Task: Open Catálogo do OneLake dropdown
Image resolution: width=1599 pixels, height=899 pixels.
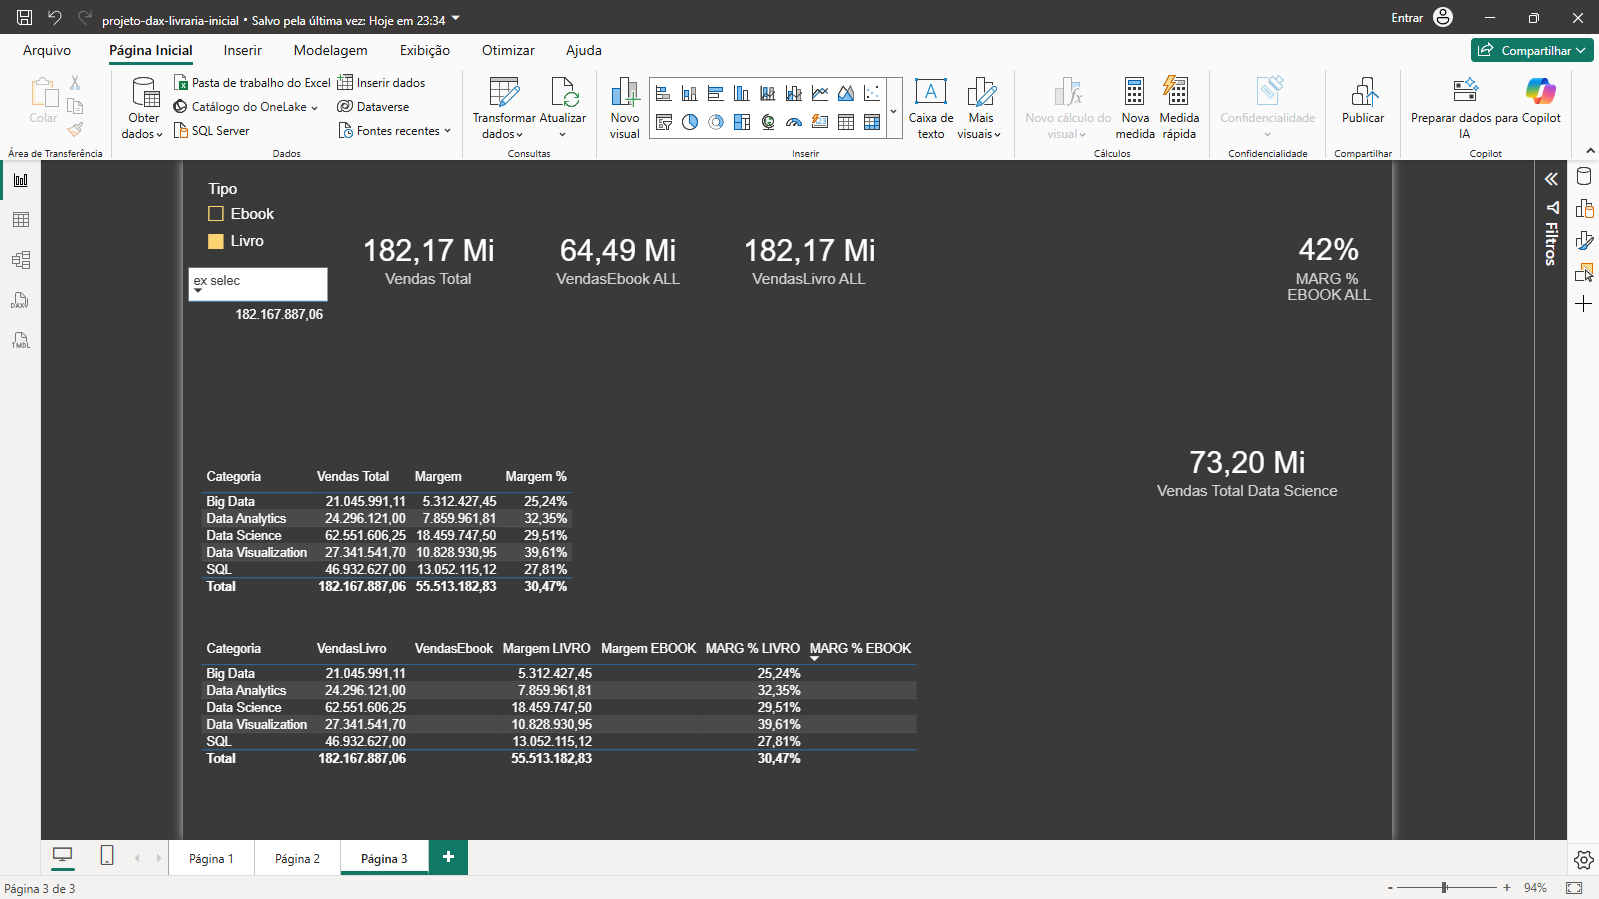Action: [246, 107]
